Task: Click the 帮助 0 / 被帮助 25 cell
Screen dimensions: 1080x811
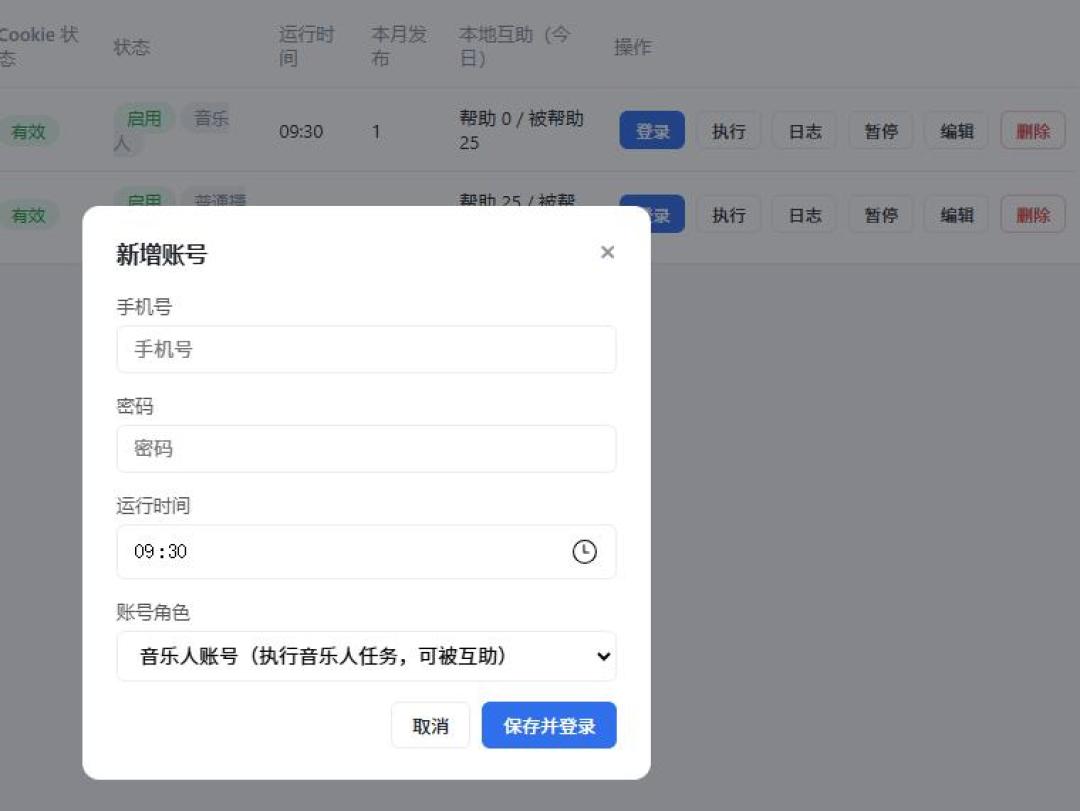Action: click(x=521, y=130)
